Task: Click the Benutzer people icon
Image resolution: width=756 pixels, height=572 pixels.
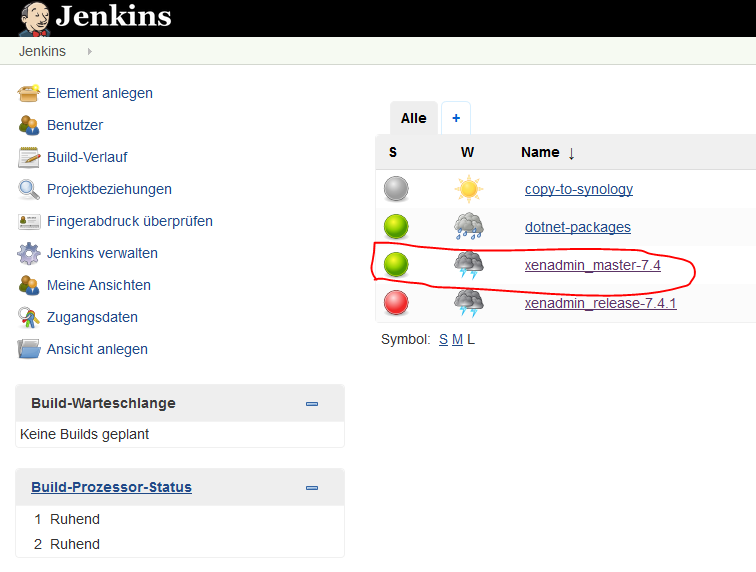Action: point(29,125)
